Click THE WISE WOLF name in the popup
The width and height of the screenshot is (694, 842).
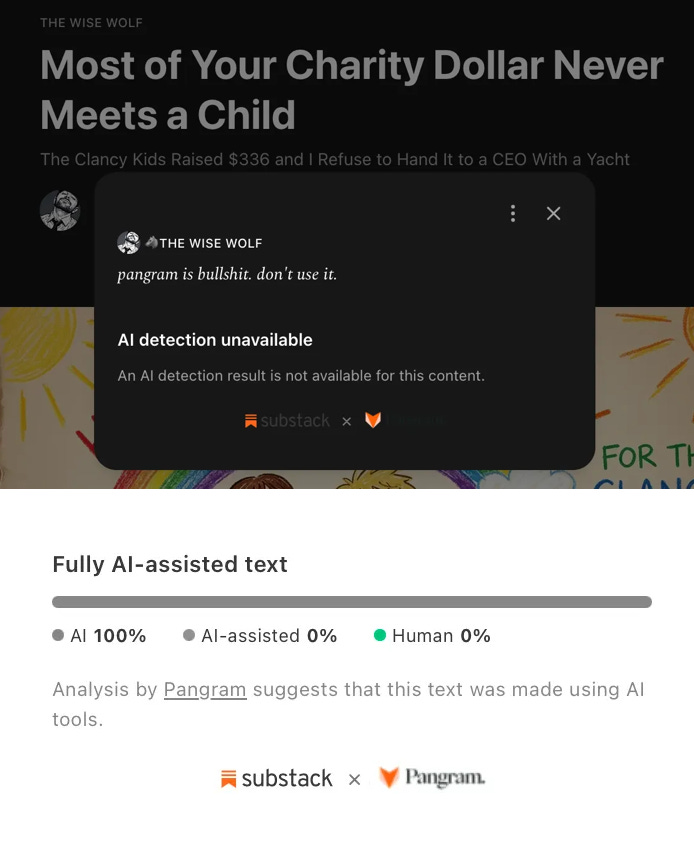[211, 243]
